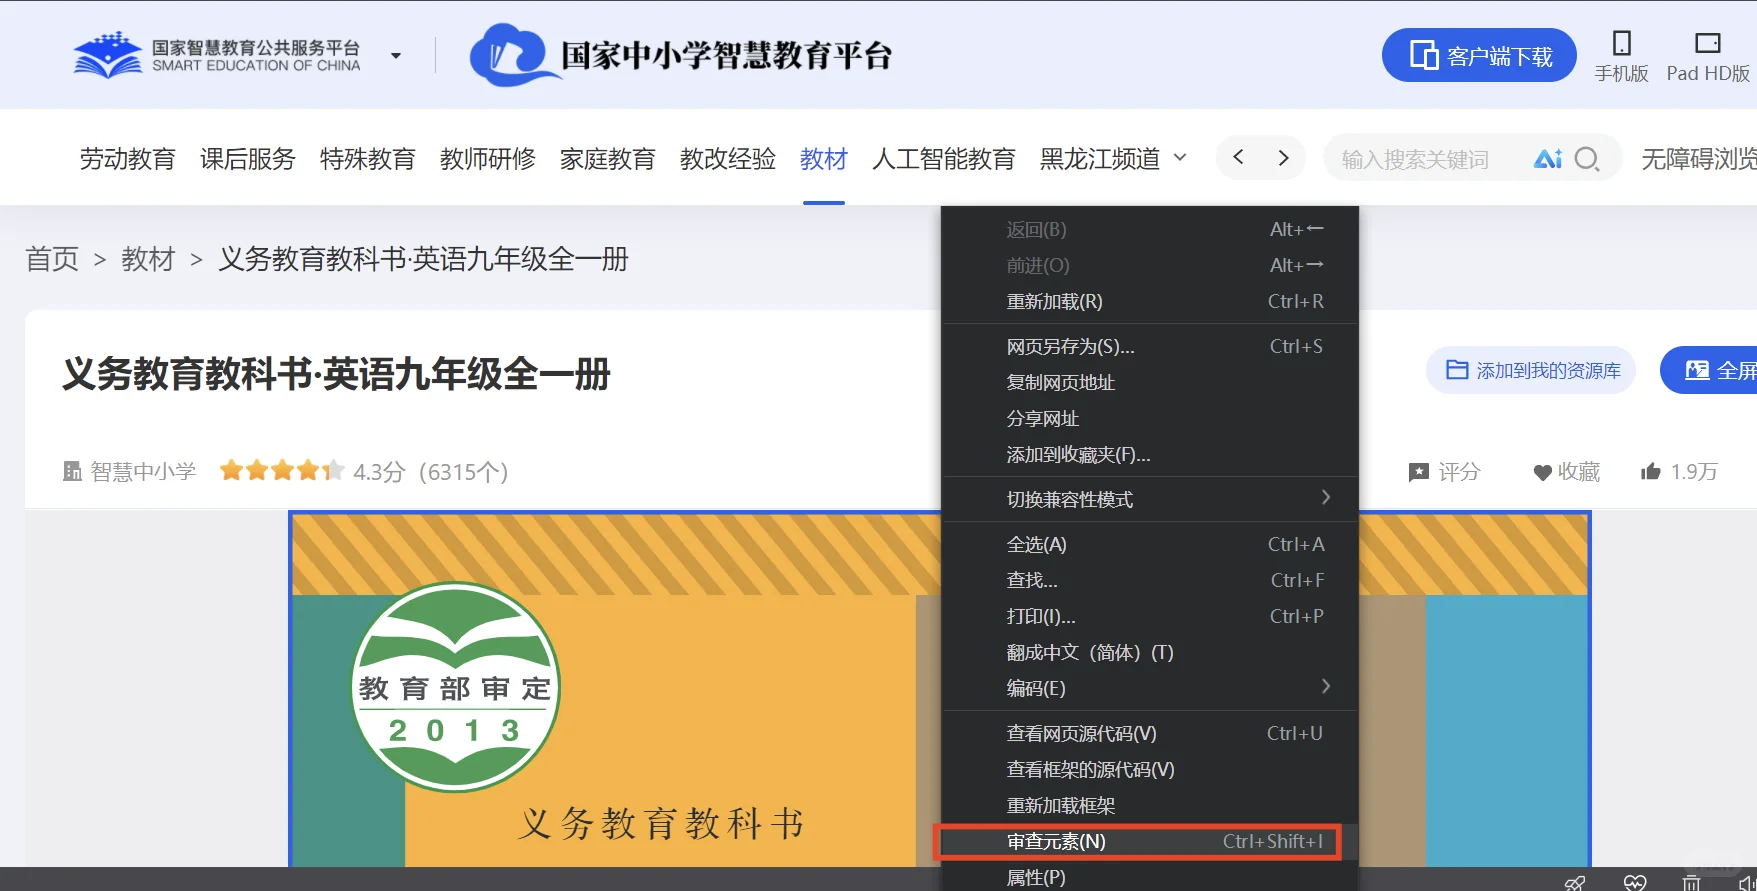The image size is (1757, 891).
Task: Select 前进(O) in context menu
Action: click(x=1150, y=265)
